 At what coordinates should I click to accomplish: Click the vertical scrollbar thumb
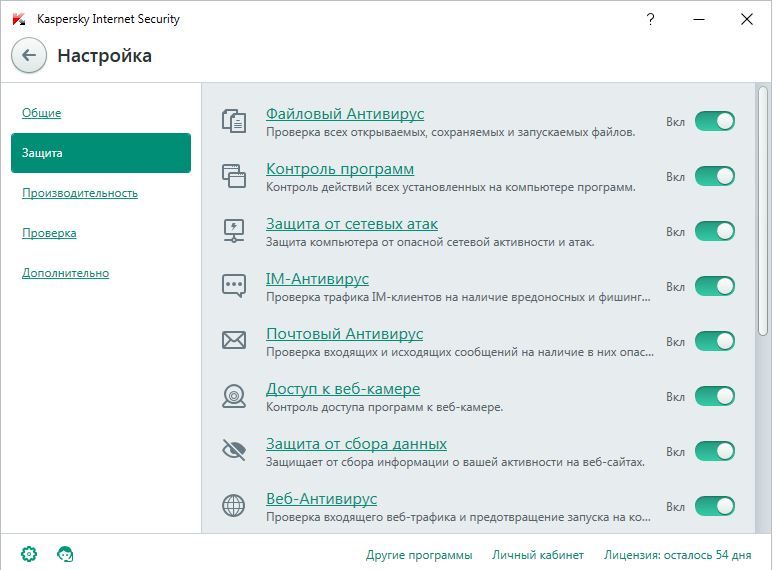764,210
